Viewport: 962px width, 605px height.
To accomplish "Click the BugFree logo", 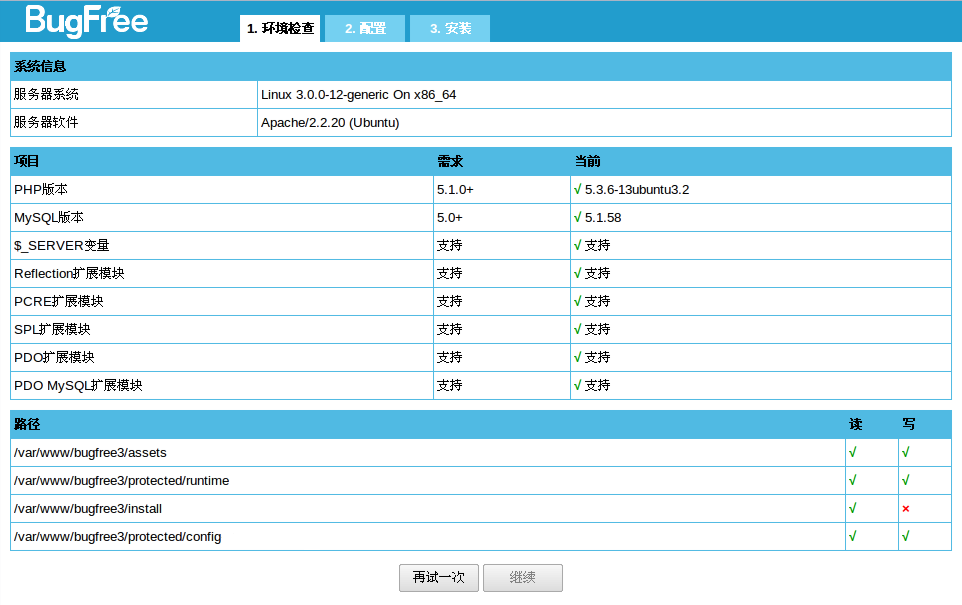I will (x=86, y=20).
